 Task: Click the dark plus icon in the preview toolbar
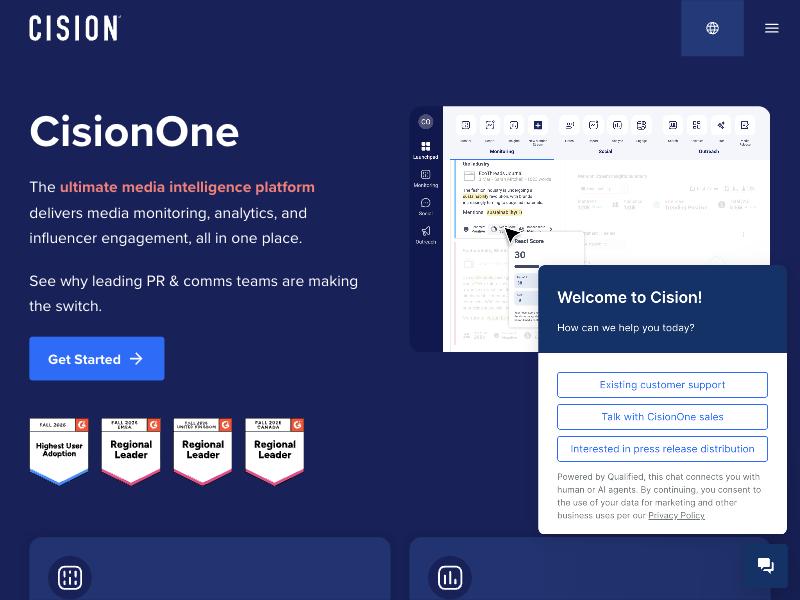[x=538, y=125]
